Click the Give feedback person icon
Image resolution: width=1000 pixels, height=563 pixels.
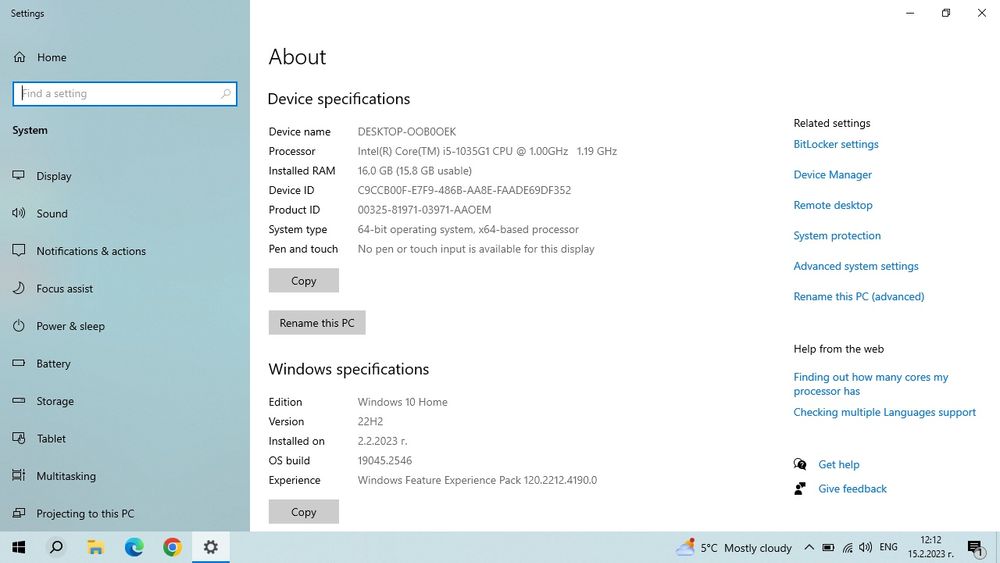click(800, 488)
